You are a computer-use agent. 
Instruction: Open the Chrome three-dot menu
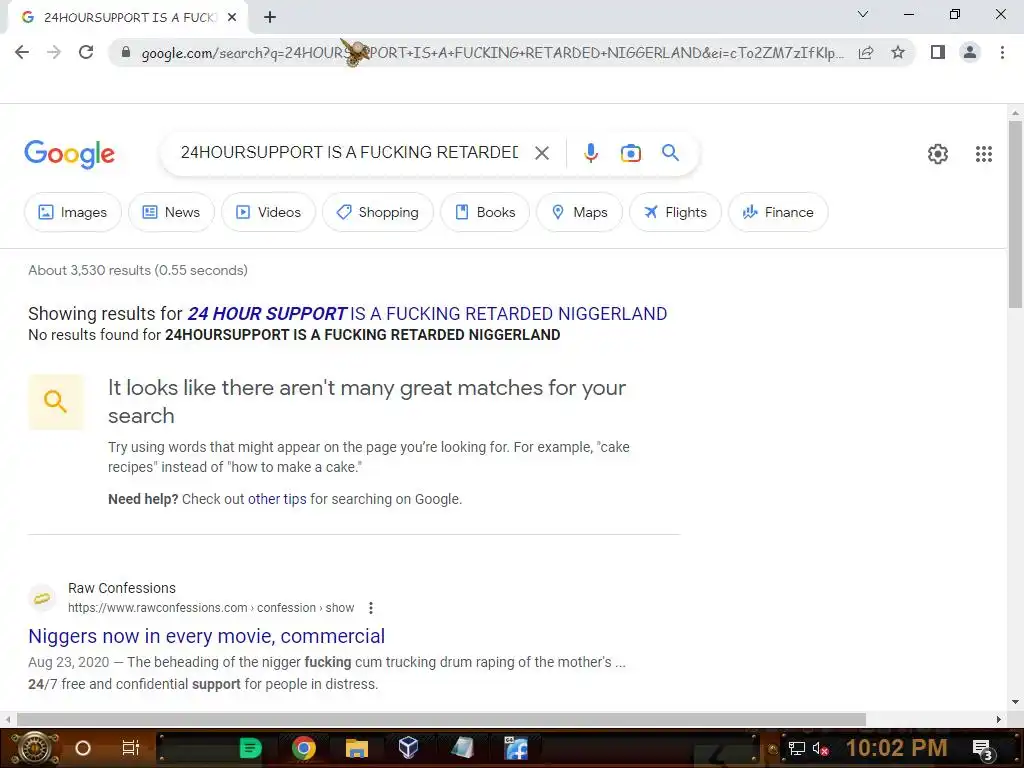coord(1002,52)
